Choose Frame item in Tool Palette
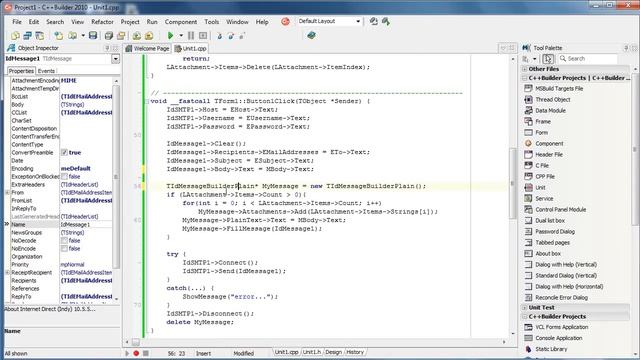Image resolution: width=640 pixels, height=360 pixels. click(543, 122)
